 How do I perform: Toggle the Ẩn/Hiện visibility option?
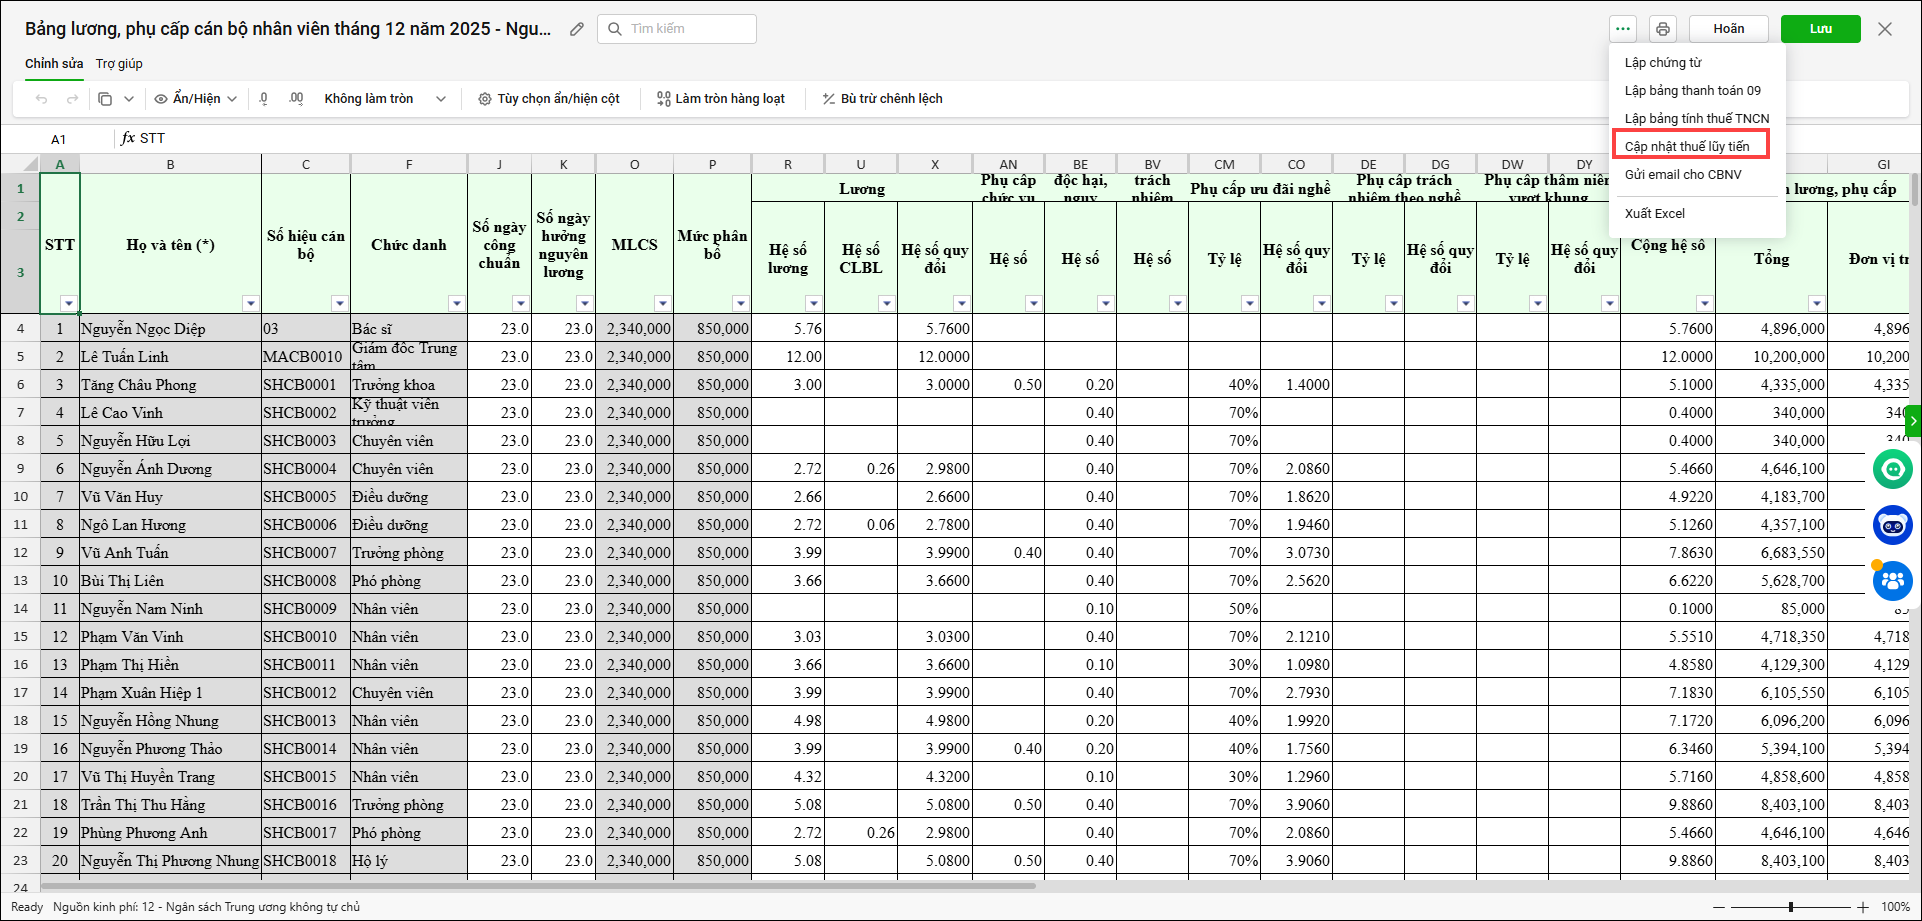(196, 99)
